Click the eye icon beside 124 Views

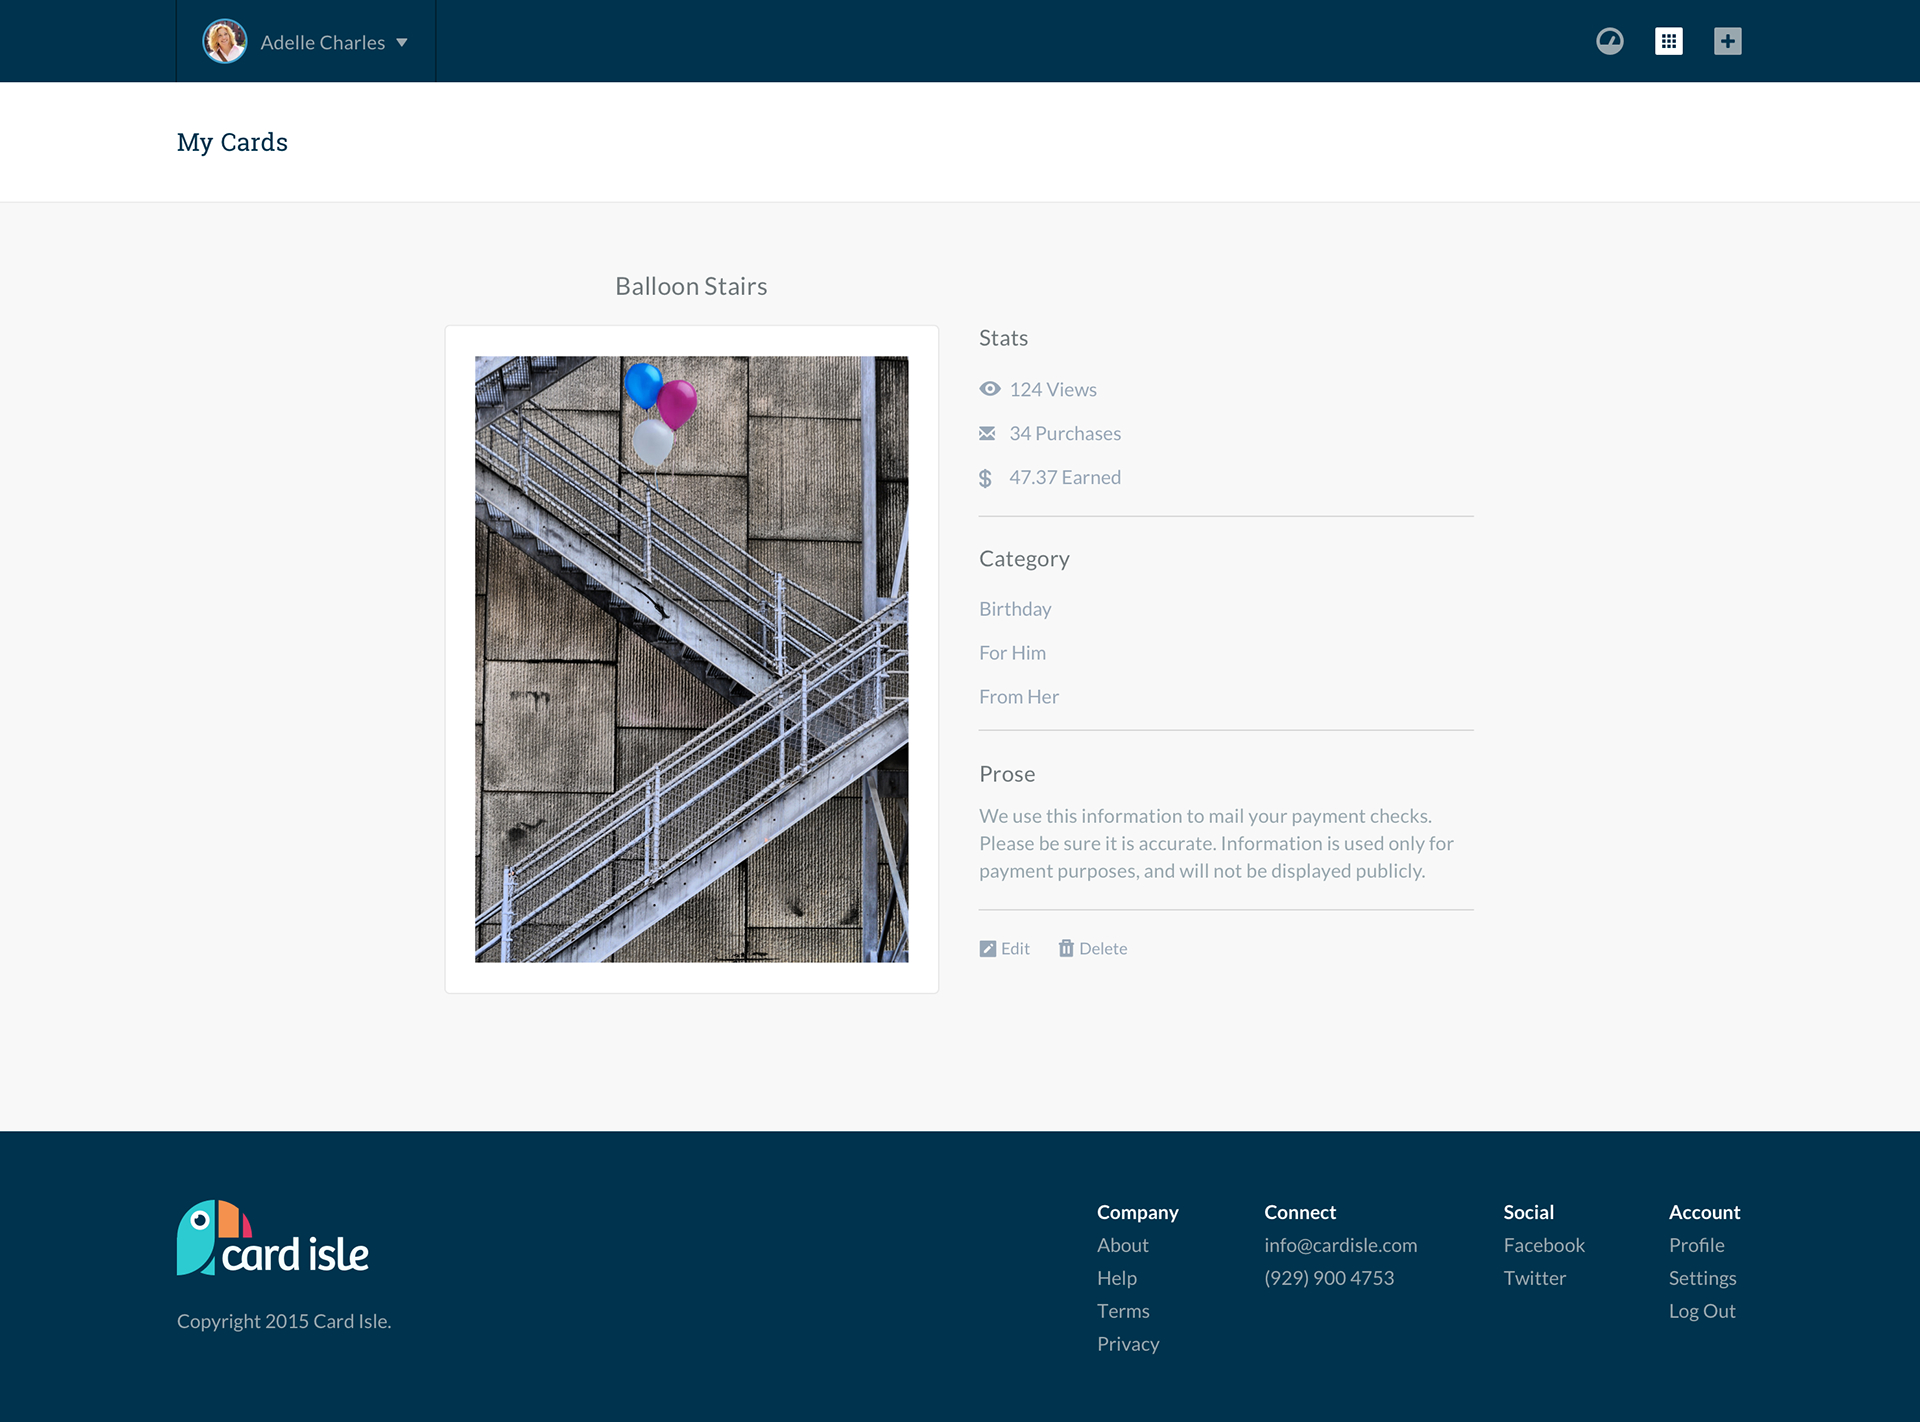point(989,389)
